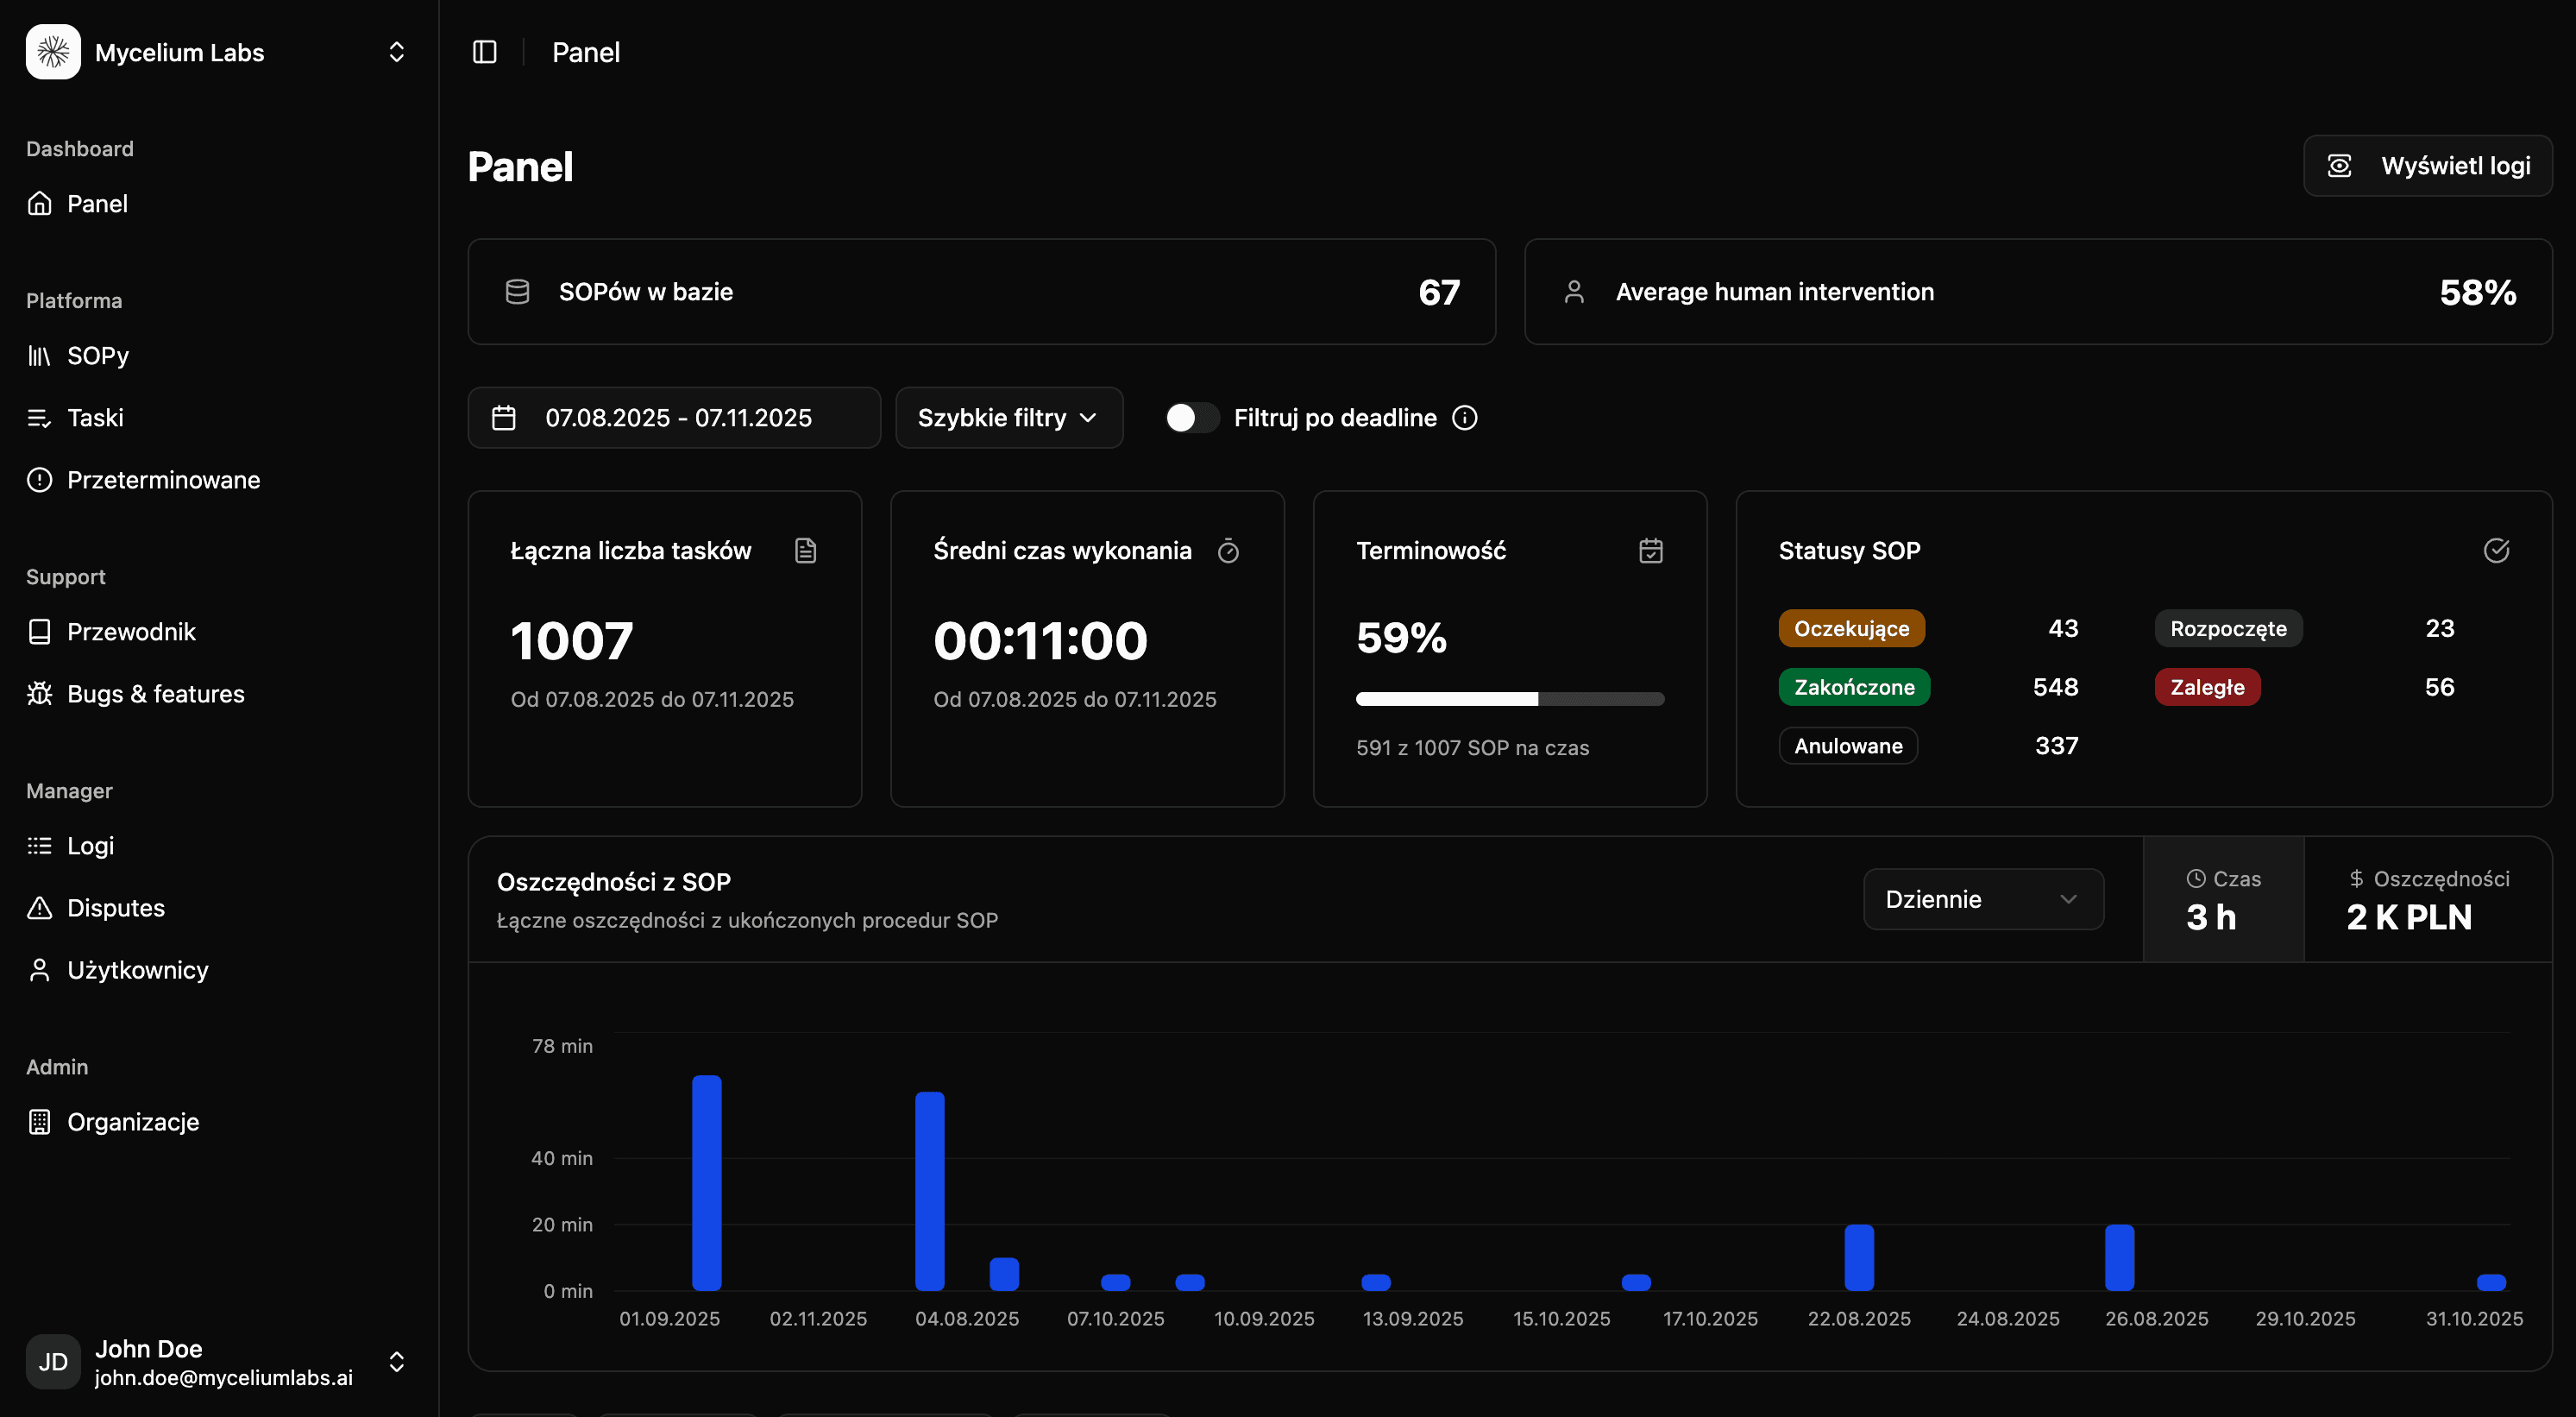This screenshot has width=2576, height=1417.
Task: Click the Zakończone status badge
Action: coord(1853,688)
